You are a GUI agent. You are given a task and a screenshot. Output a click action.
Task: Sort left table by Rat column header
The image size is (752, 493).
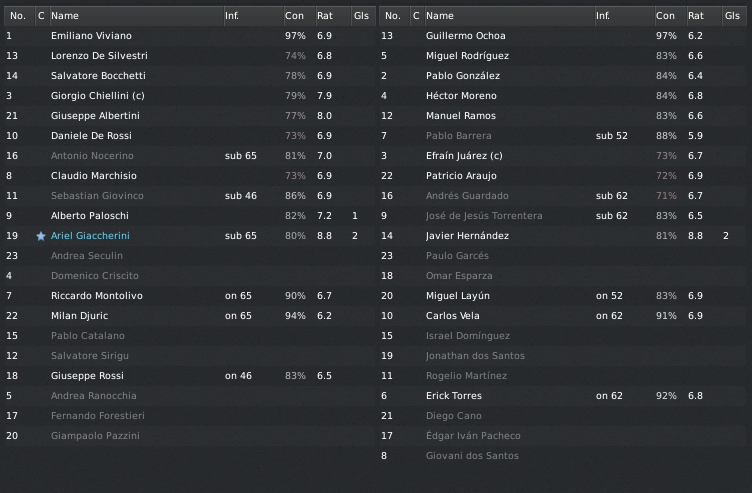click(x=325, y=16)
